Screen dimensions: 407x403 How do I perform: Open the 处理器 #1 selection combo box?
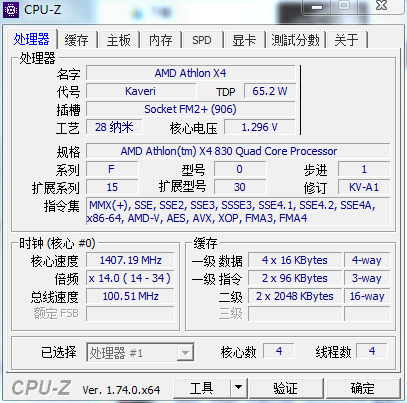coord(140,352)
